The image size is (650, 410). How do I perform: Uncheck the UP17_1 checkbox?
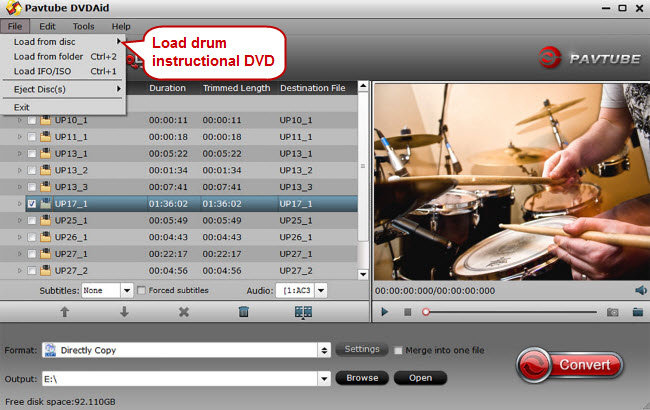tap(32, 204)
